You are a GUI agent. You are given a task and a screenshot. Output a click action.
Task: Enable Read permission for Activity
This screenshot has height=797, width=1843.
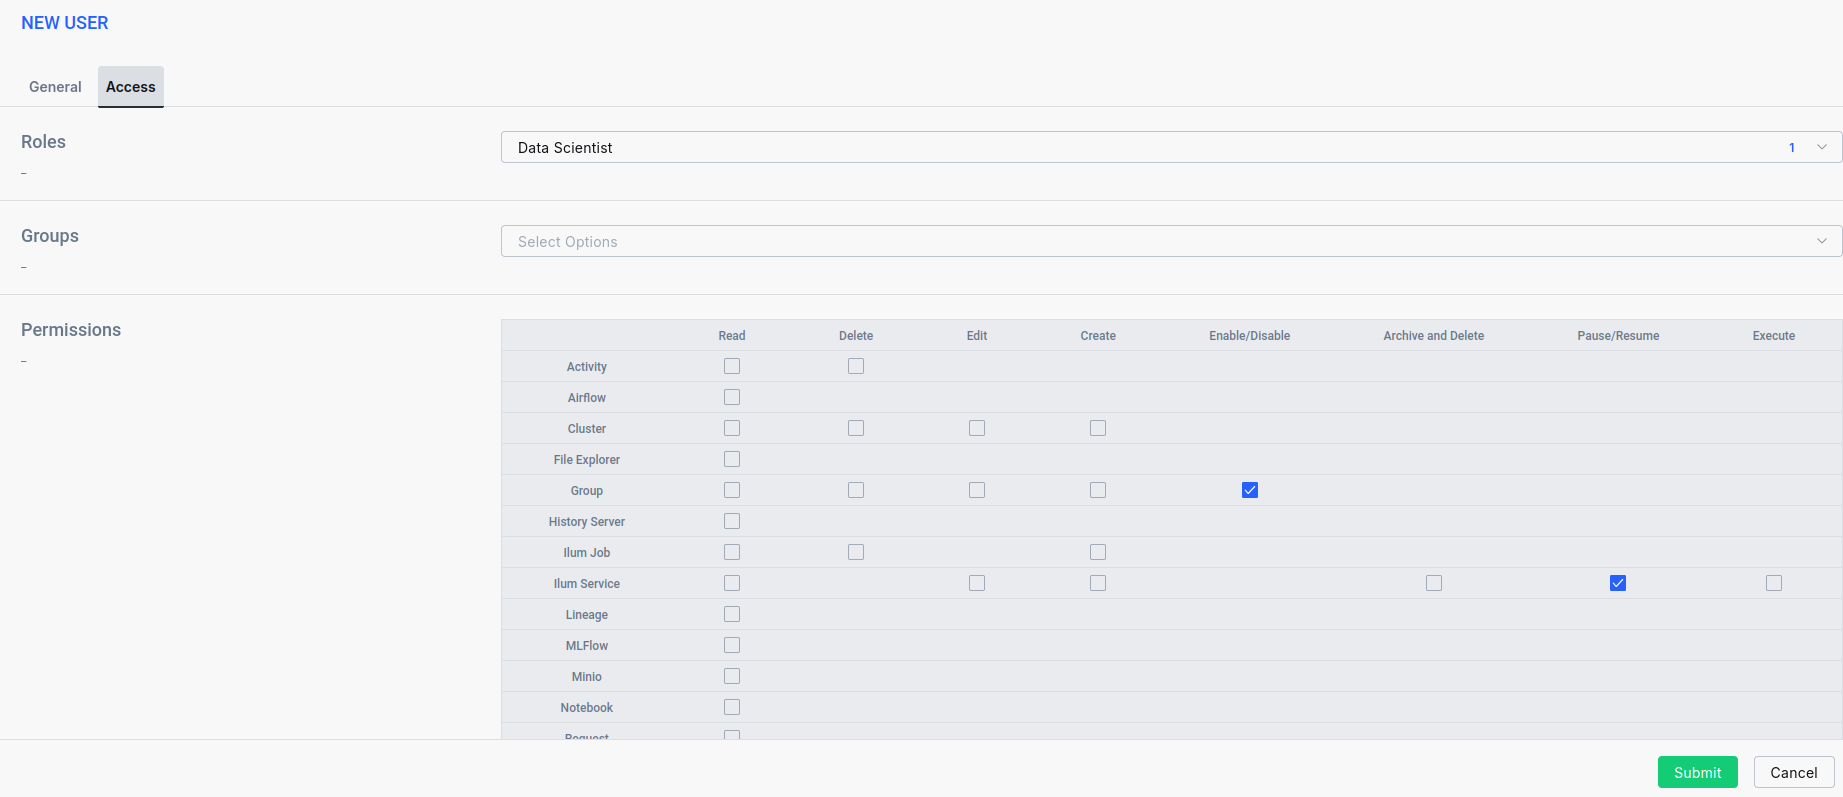(x=732, y=366)
